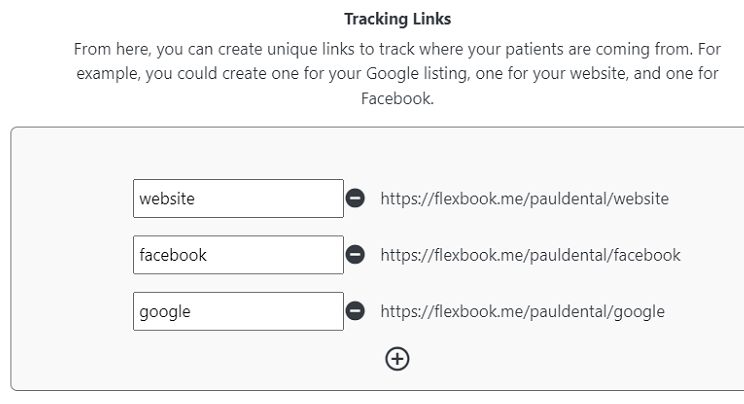
Task: Open the pauldental/google tracking URL
Action: coord(522,311)
